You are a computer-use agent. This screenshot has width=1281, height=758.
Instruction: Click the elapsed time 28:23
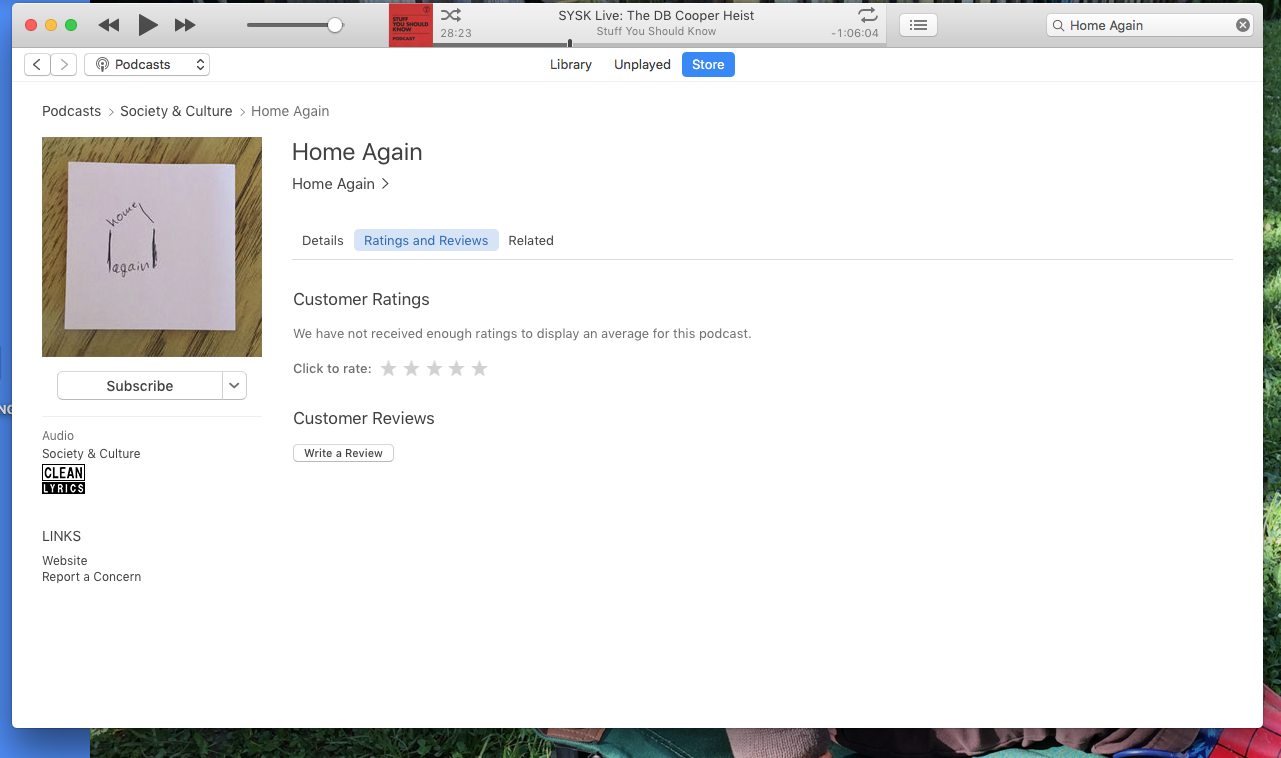(x=456, y=33)
